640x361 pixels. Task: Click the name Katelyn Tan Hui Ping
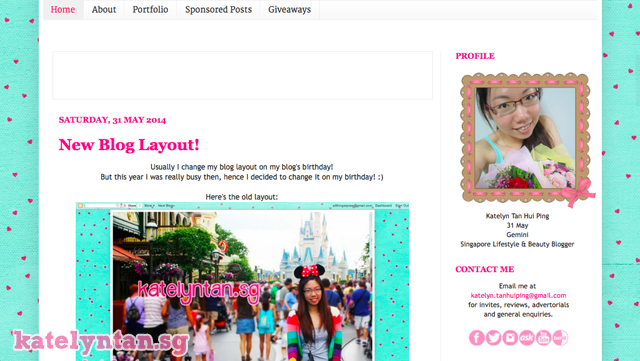(517, 216)
